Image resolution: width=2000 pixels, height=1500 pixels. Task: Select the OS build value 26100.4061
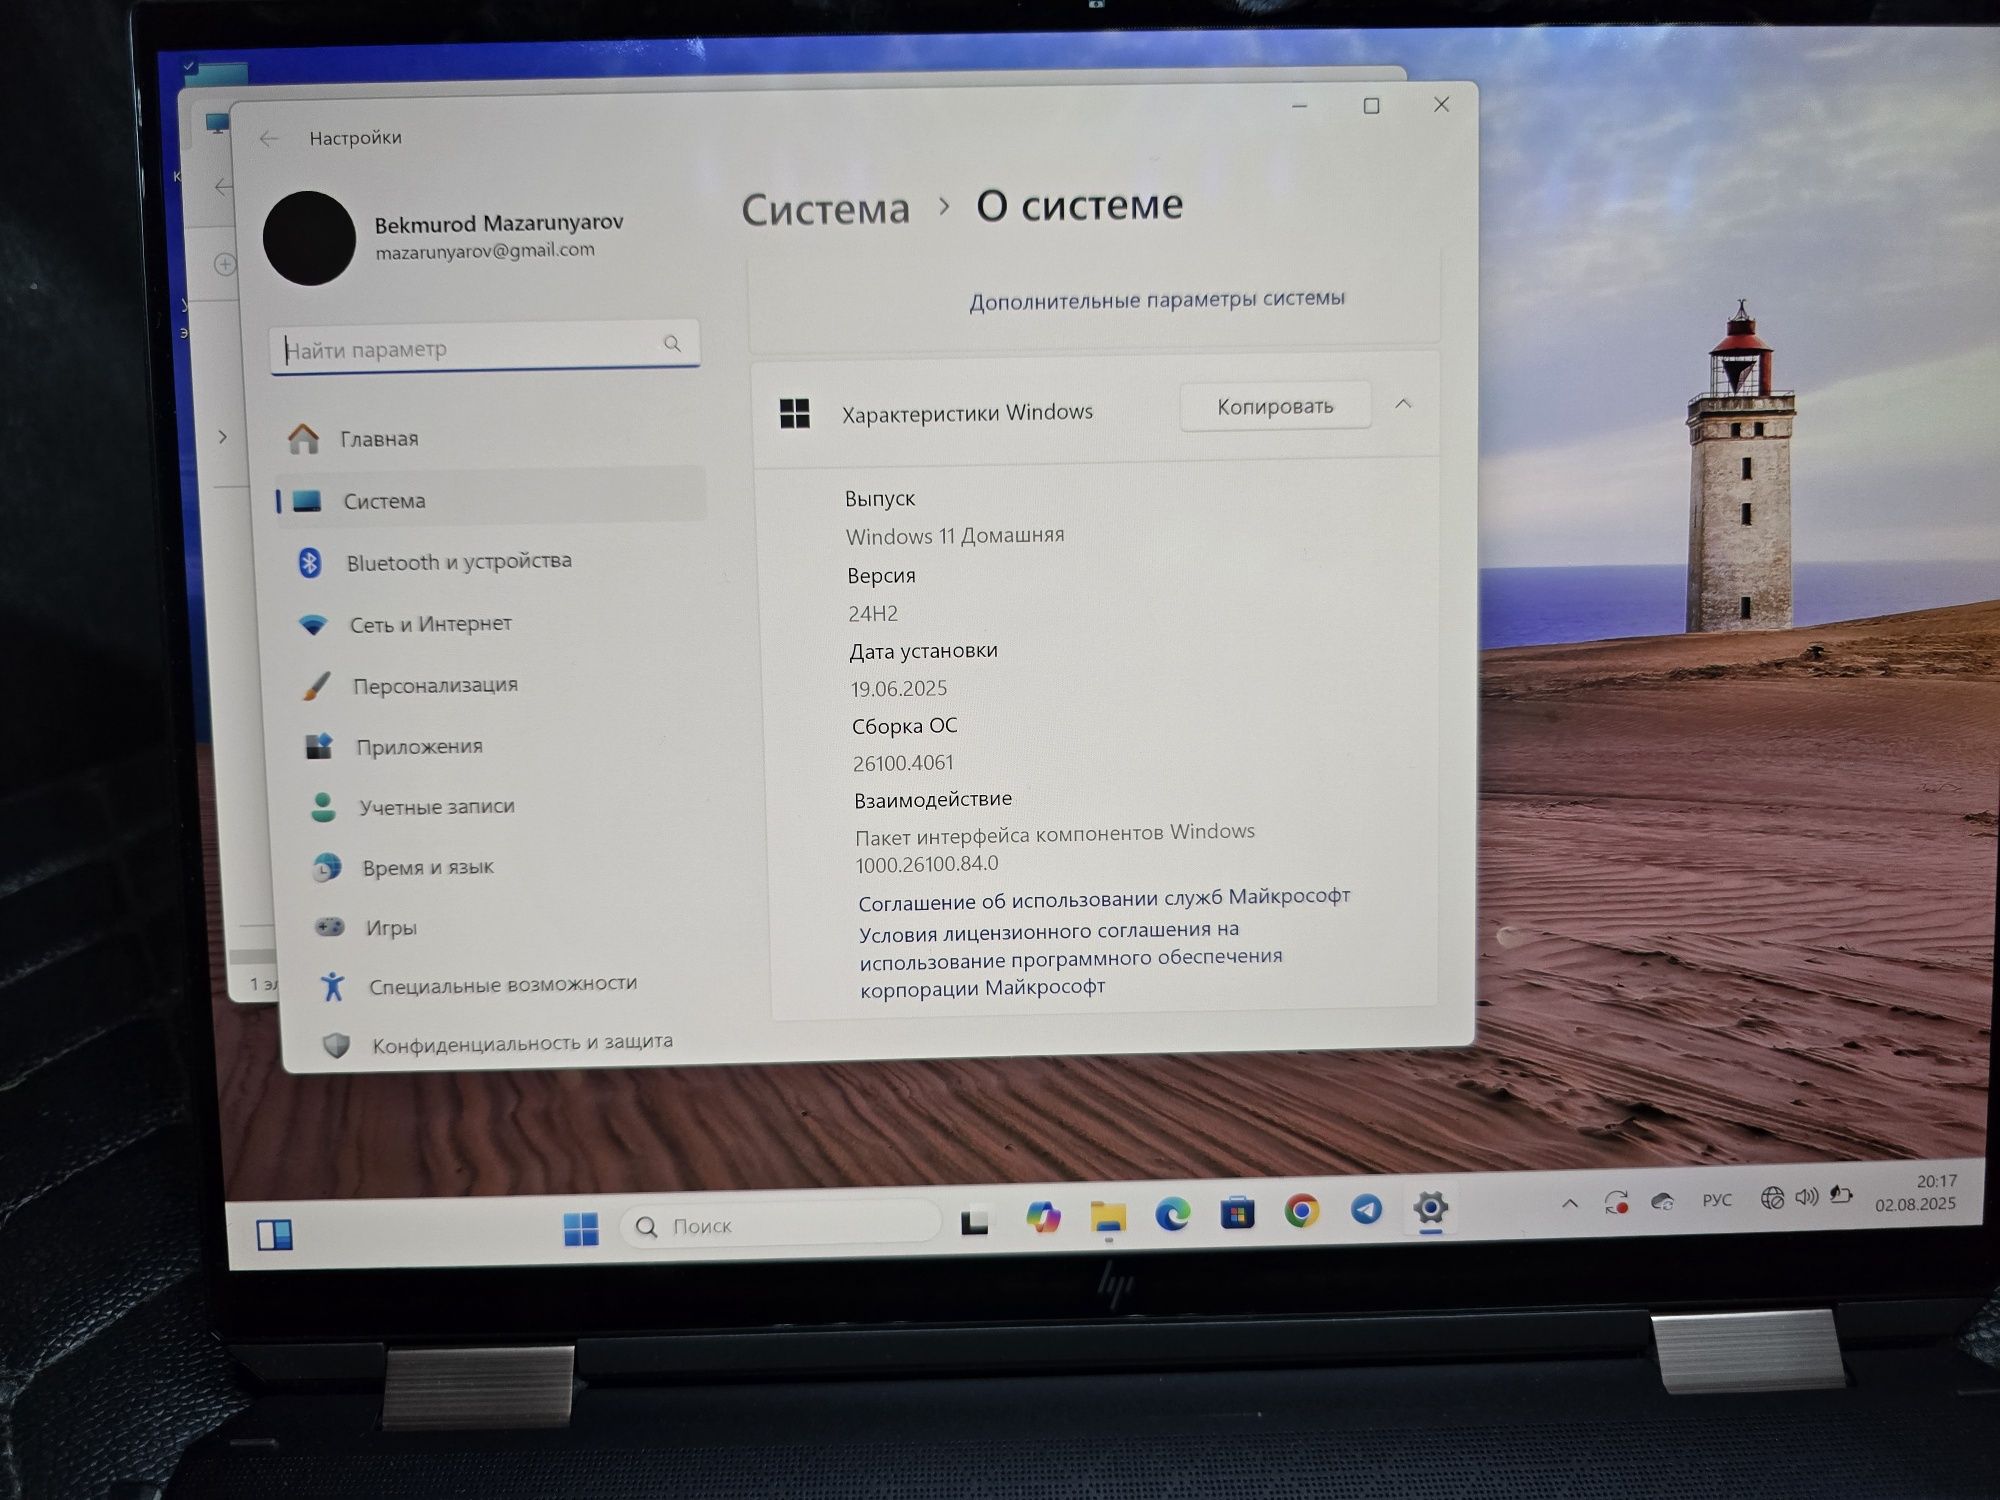pos(903,763)
